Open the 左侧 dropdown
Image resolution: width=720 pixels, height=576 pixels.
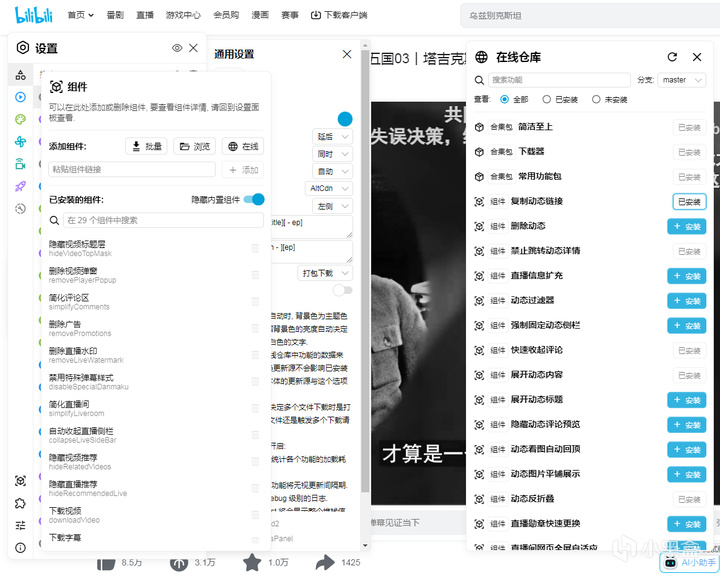332,206
